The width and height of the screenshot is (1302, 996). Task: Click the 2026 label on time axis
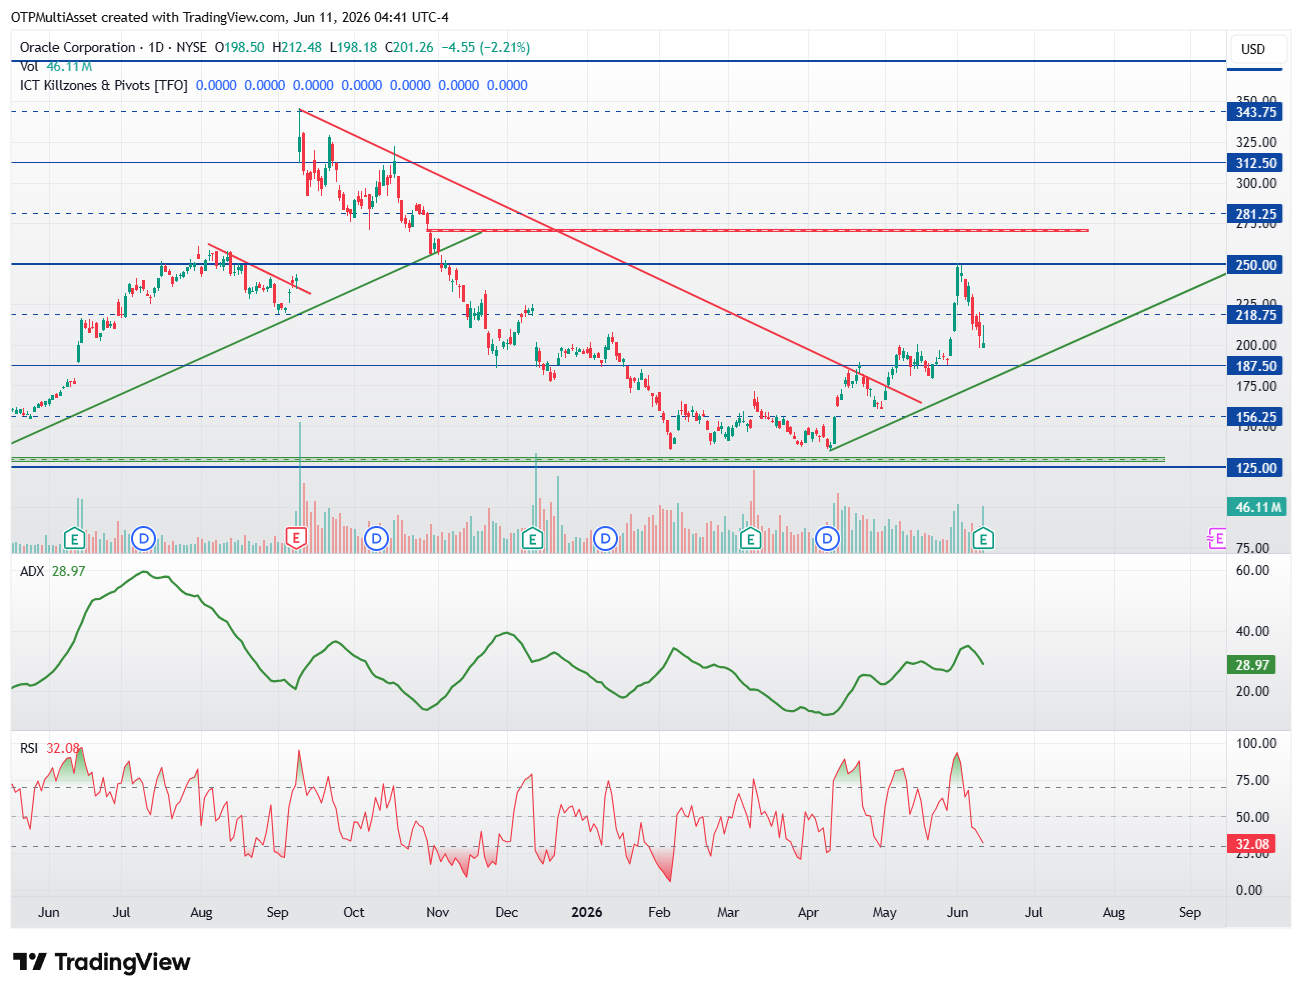586,912
